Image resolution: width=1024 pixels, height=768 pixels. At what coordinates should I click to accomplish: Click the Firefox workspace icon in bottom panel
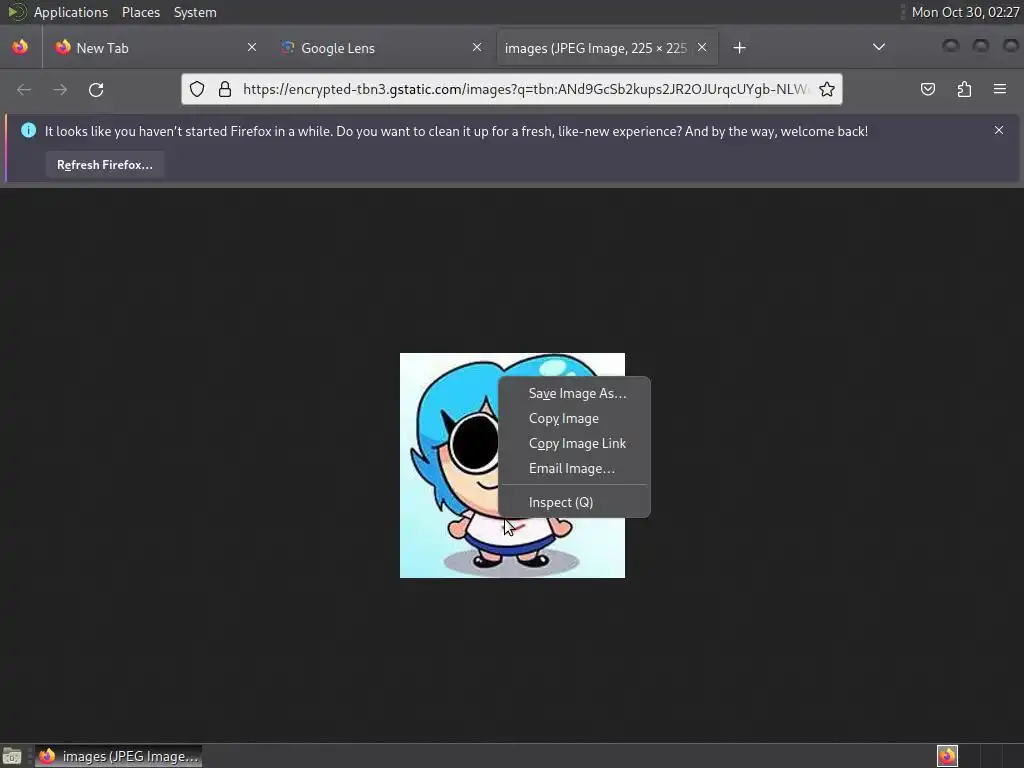[947, 756]
